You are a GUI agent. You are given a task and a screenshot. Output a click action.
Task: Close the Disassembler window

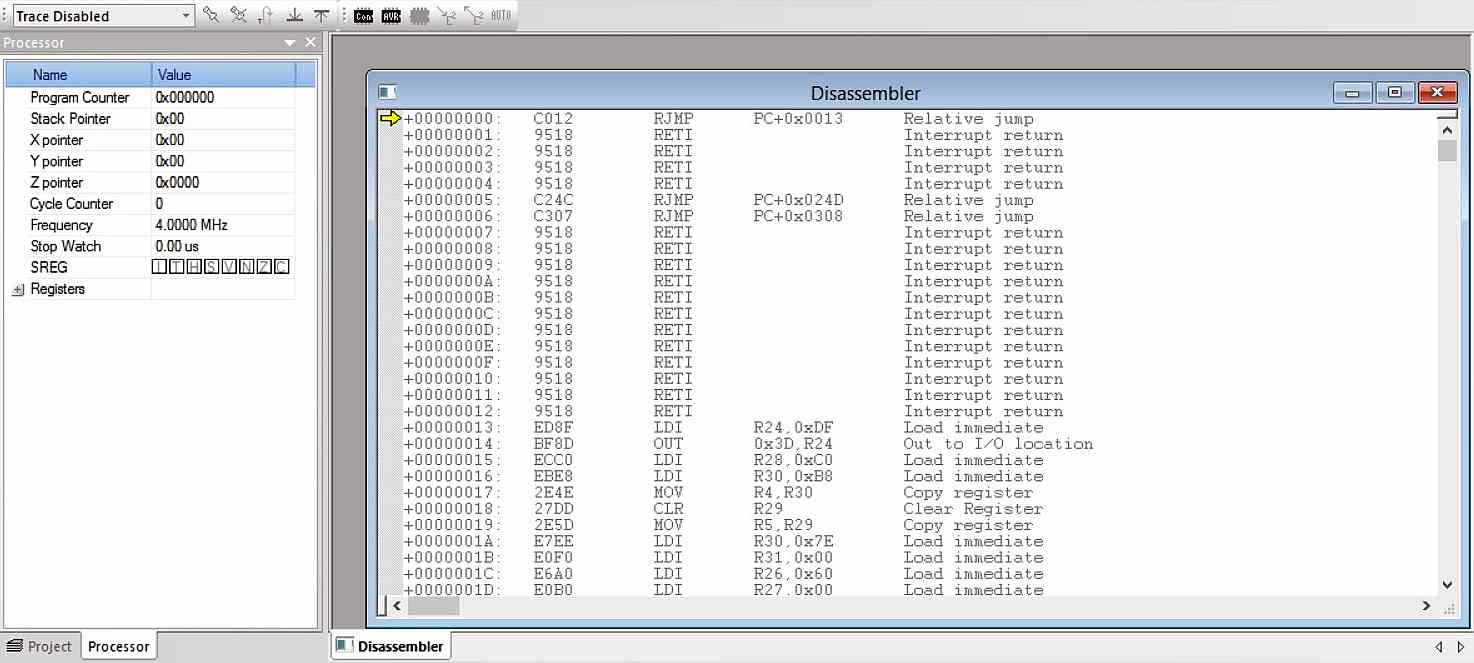(x=1437, y=93)
